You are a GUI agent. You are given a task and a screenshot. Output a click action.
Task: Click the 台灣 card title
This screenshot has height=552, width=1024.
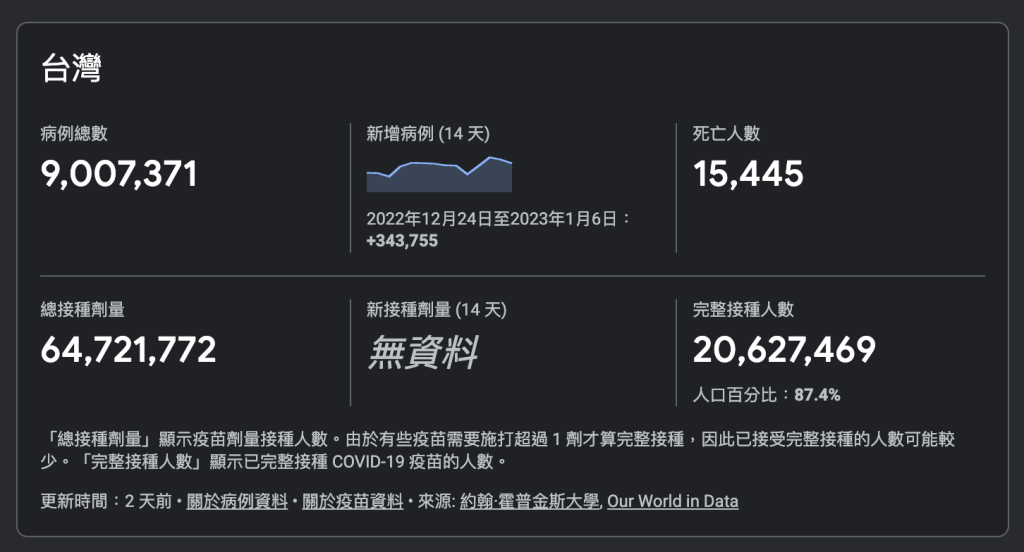tap(71, 69)
